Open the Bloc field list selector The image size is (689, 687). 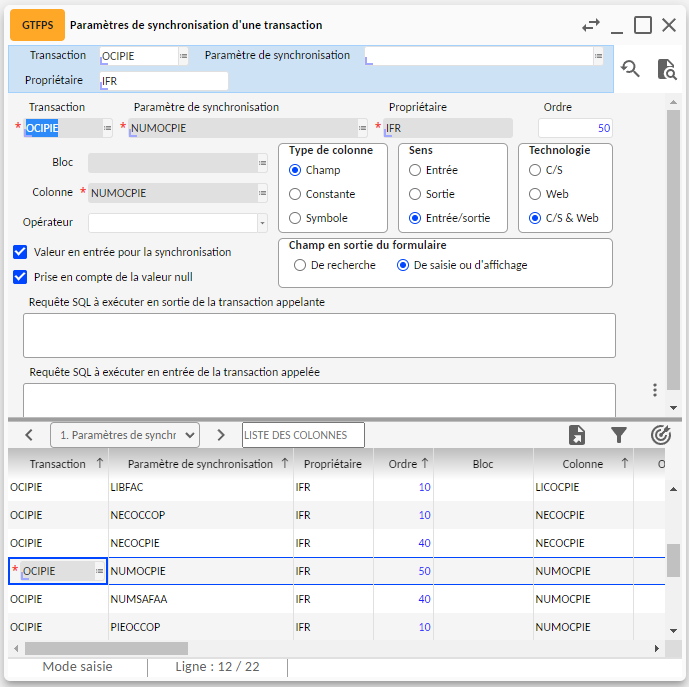[x=262, y=162]
